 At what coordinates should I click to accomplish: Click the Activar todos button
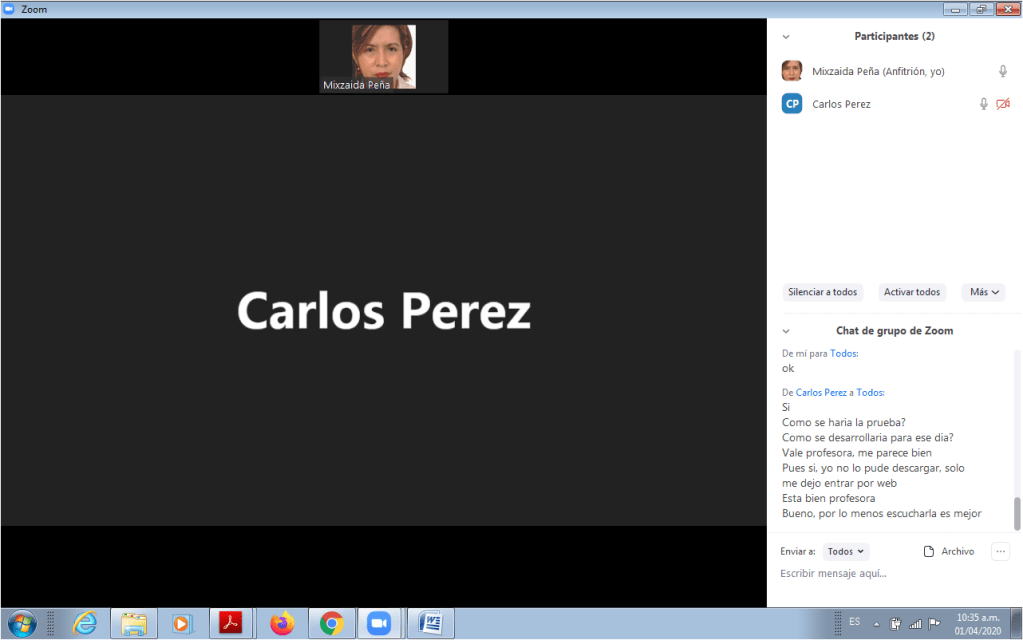[911, 292]
